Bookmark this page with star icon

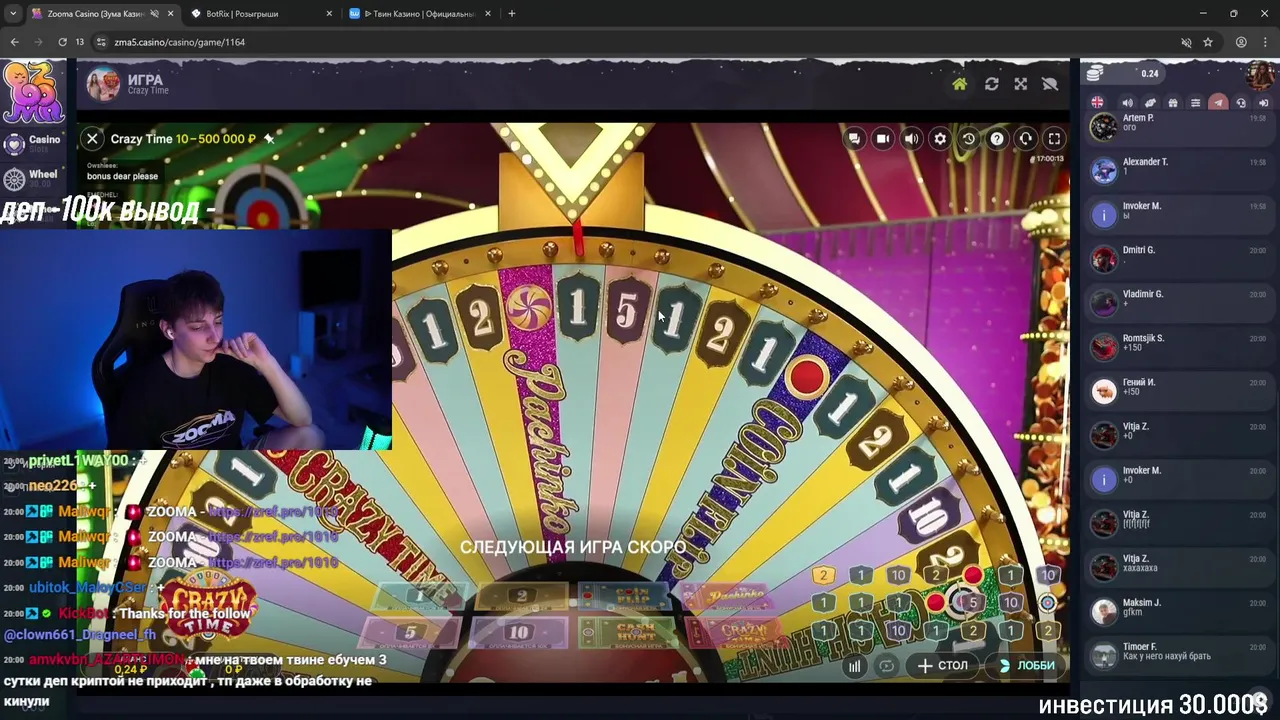point(1208,42)
